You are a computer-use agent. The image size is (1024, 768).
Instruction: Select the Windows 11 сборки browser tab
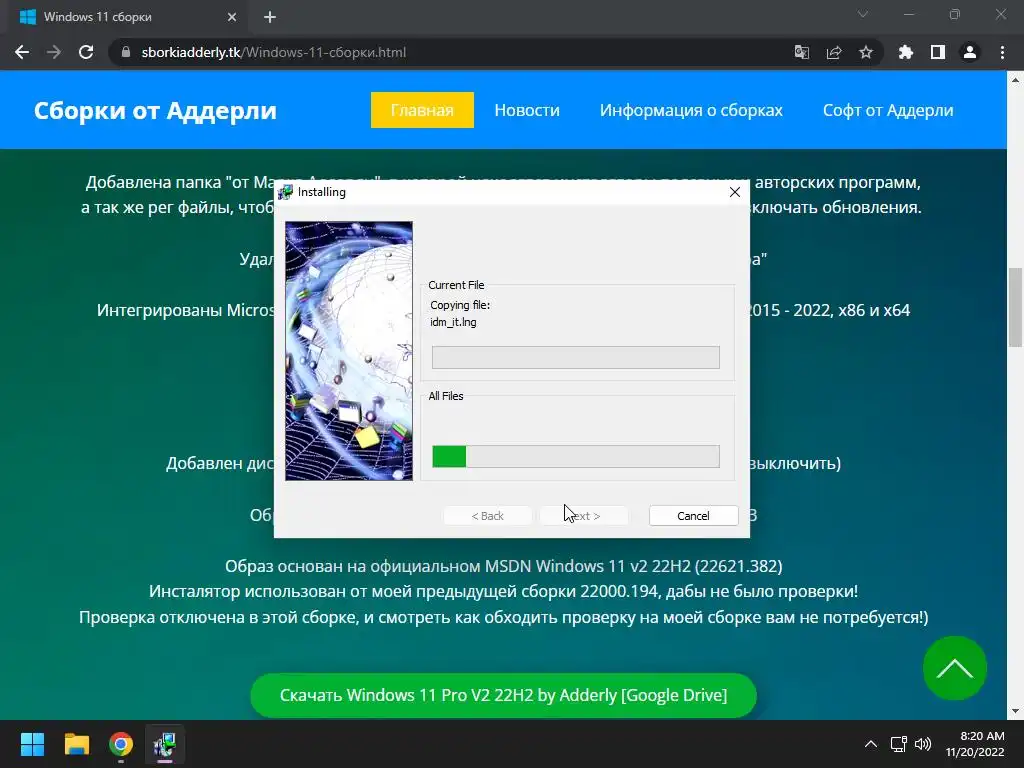click(127, 17)
